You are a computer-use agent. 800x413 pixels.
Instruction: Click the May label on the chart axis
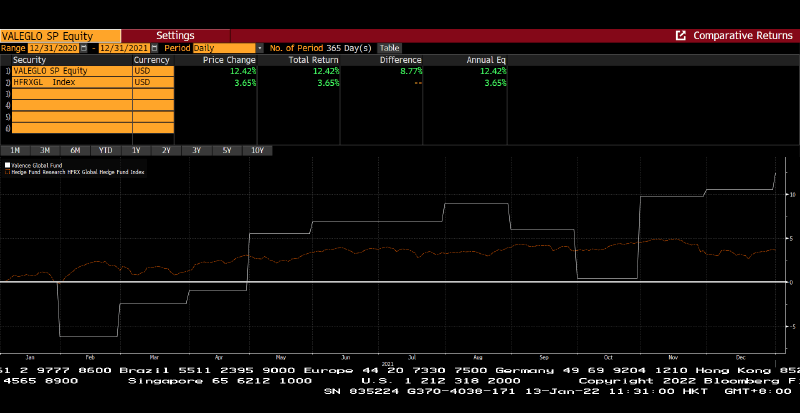coord(281,357)
